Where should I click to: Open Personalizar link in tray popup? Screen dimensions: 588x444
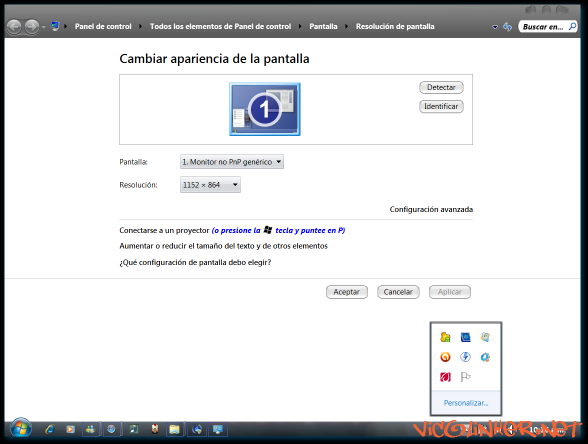(x=466, y=403)
